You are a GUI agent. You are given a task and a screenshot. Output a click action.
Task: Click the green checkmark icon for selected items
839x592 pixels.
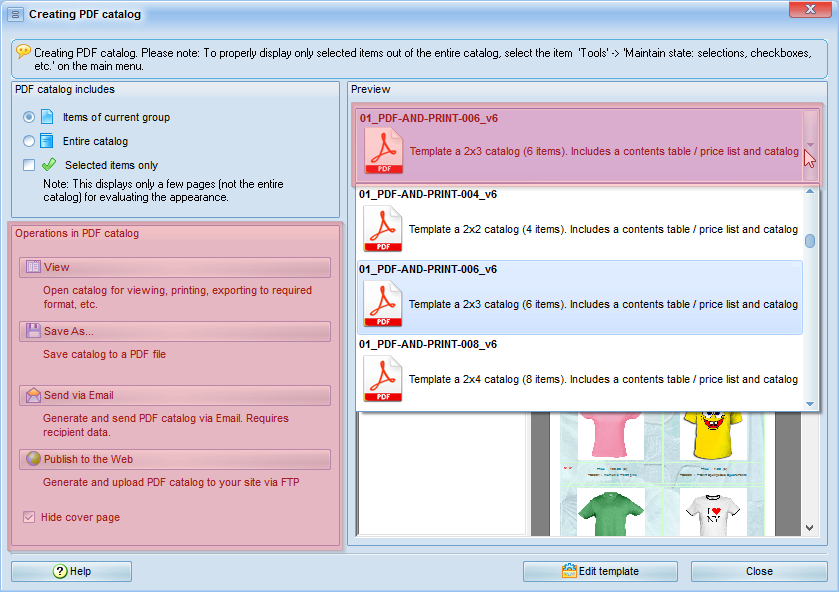point(49,164)
